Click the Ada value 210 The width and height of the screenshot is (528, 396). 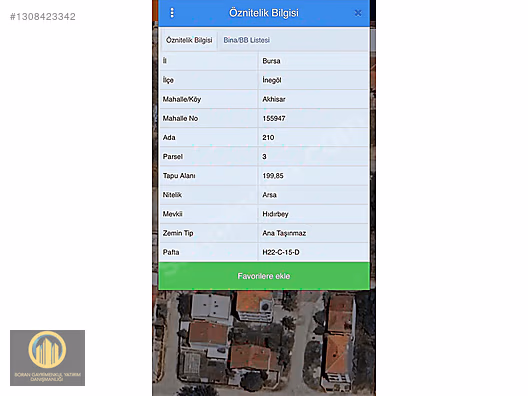pyautogui.click(x=268, y=137)
